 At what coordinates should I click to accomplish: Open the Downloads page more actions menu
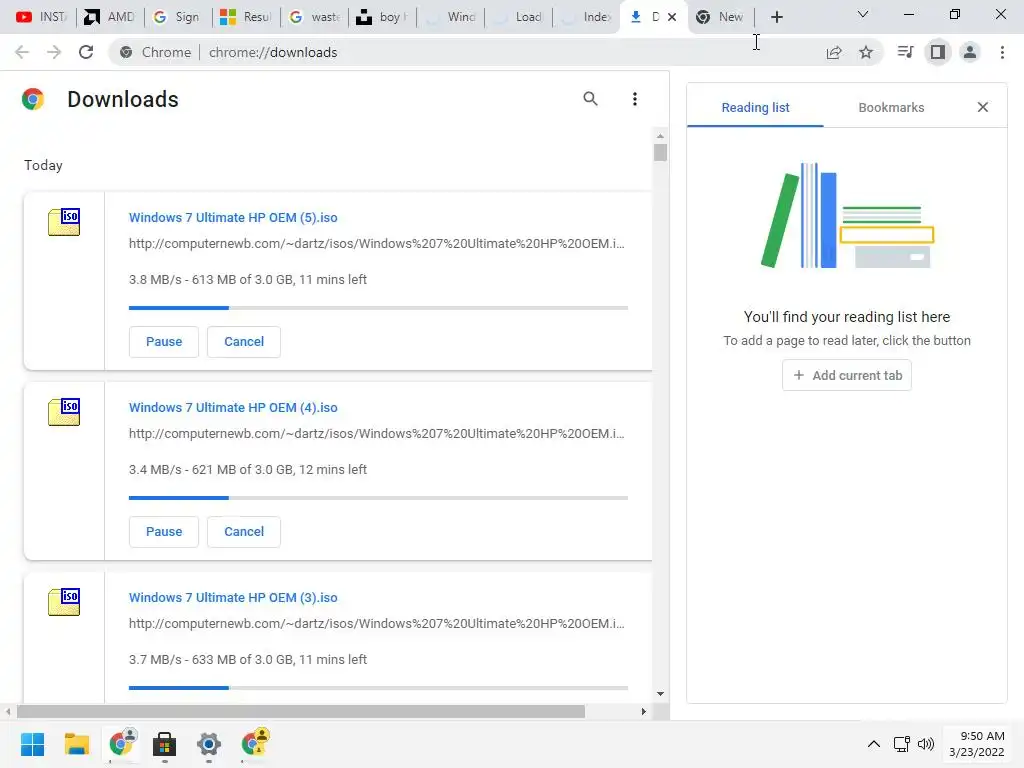pyautogui.click(x=634, y=99)
